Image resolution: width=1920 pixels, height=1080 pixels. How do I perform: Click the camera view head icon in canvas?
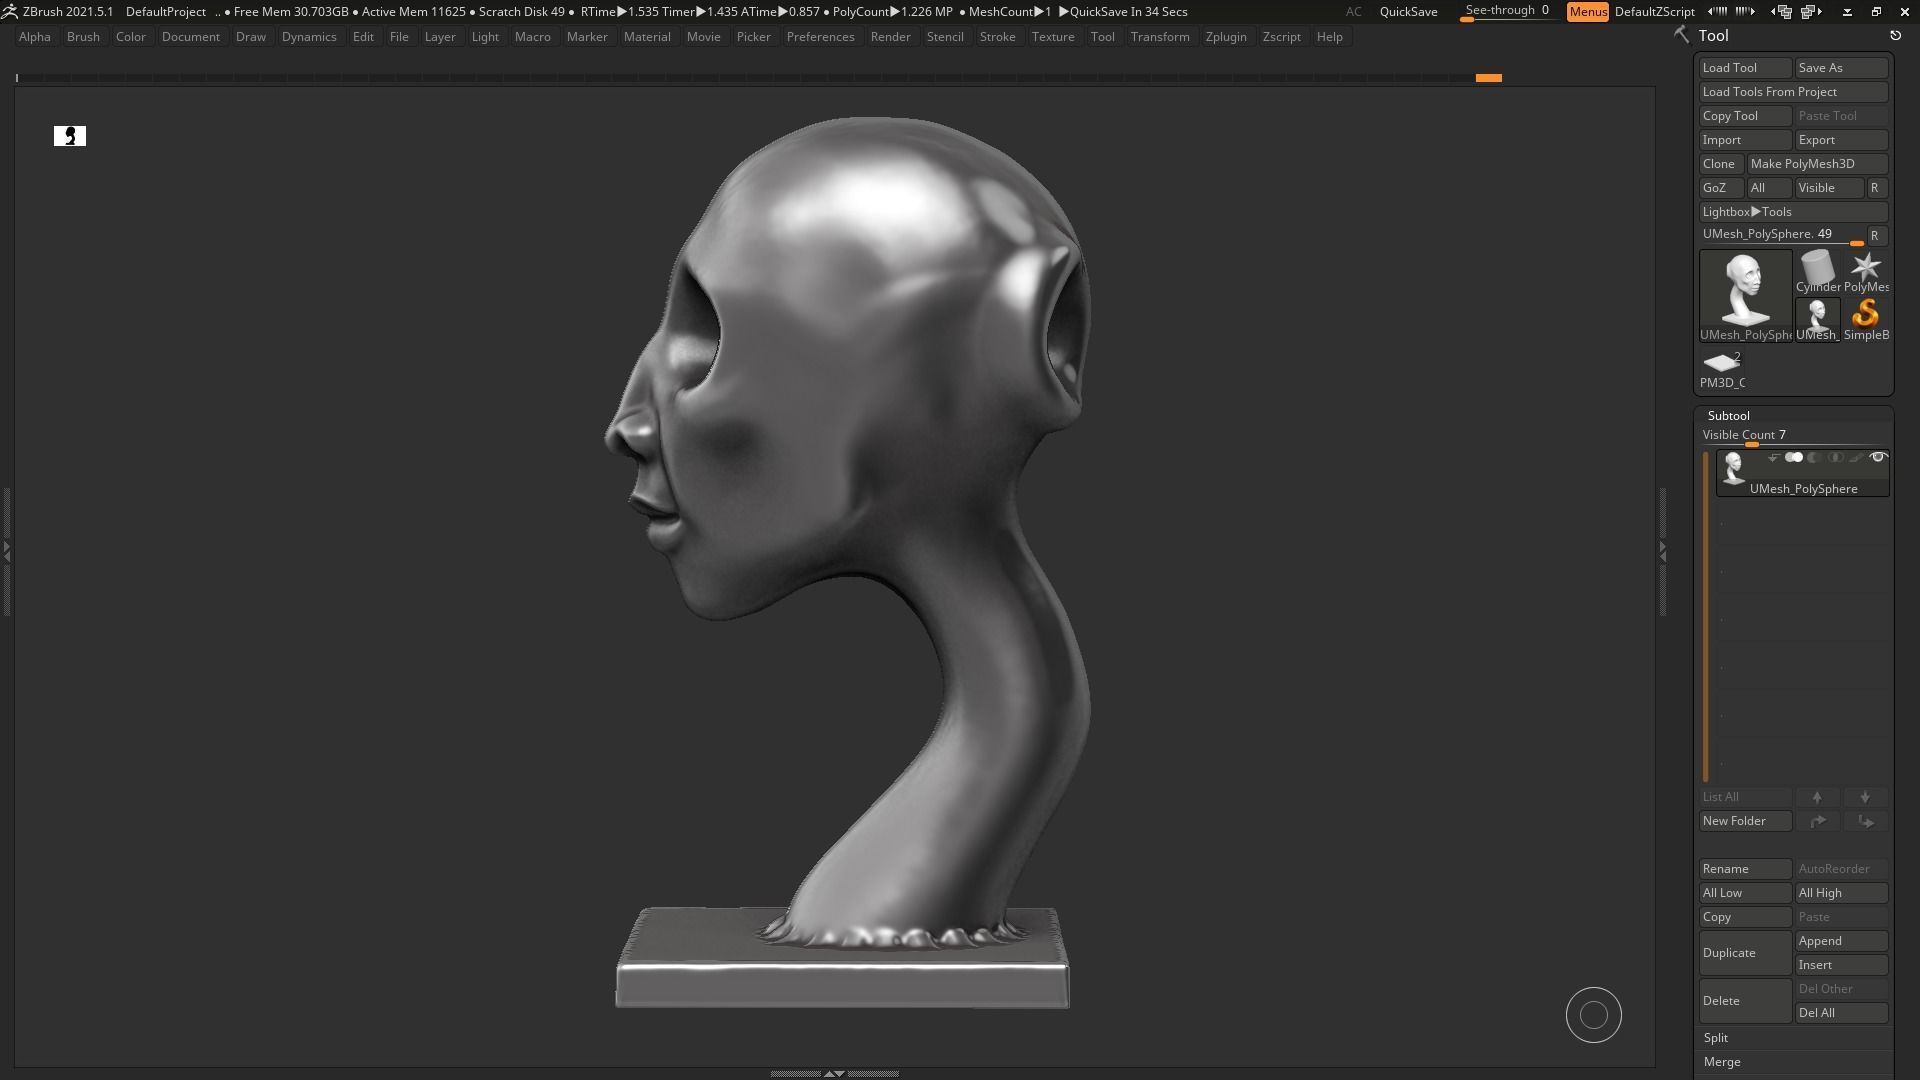(70, 136)
